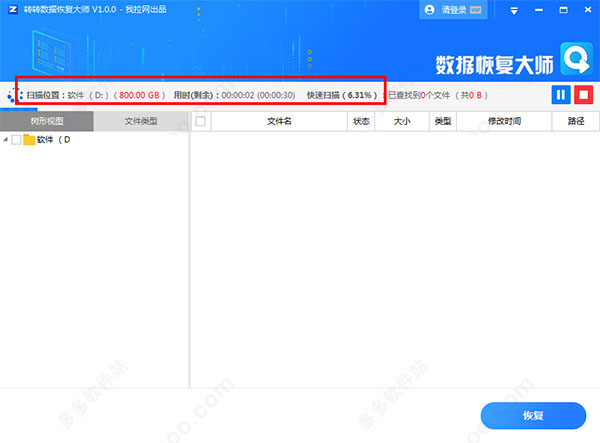The height and width of the screenshot is (443, 600).
Task: Pause the scan with the blue pause button
Action: pos(561,94)
